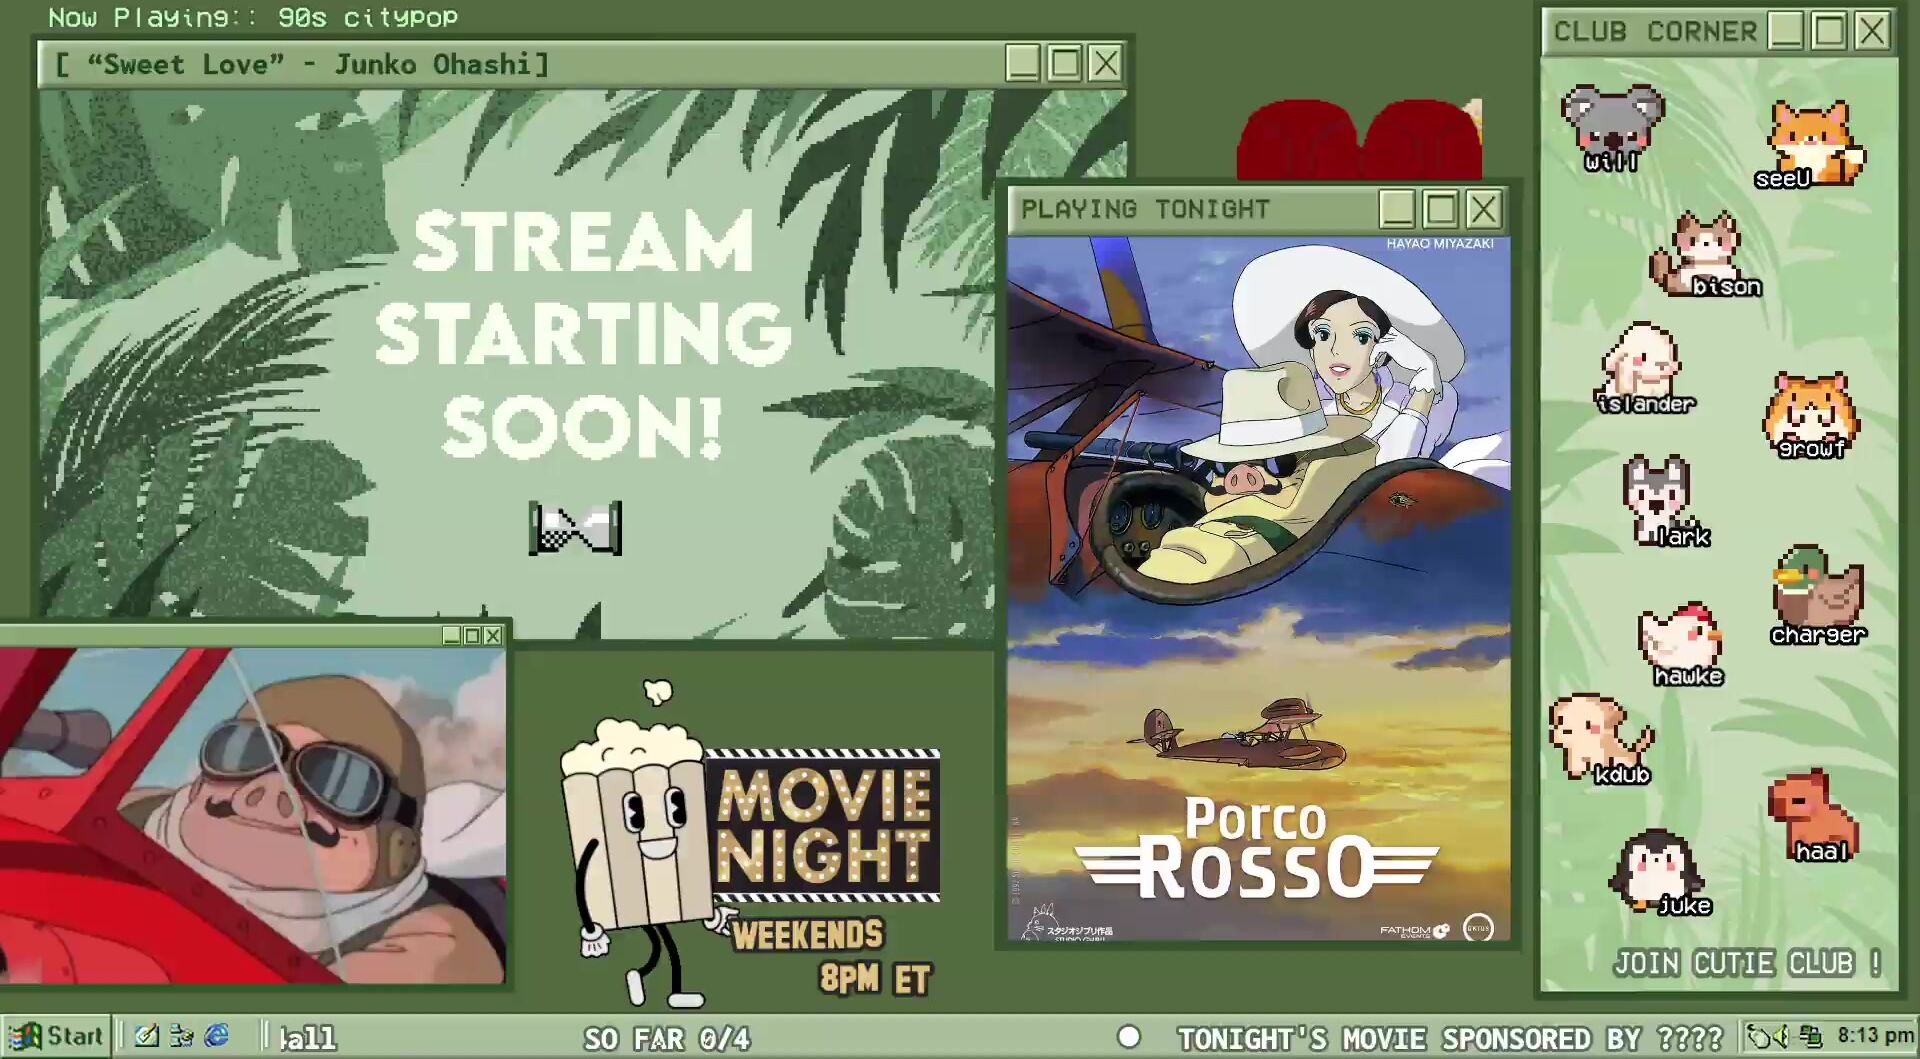Pick the mallard duck avatar labeled charger
1920x1059 pixels.
[x=1817, y=595]
